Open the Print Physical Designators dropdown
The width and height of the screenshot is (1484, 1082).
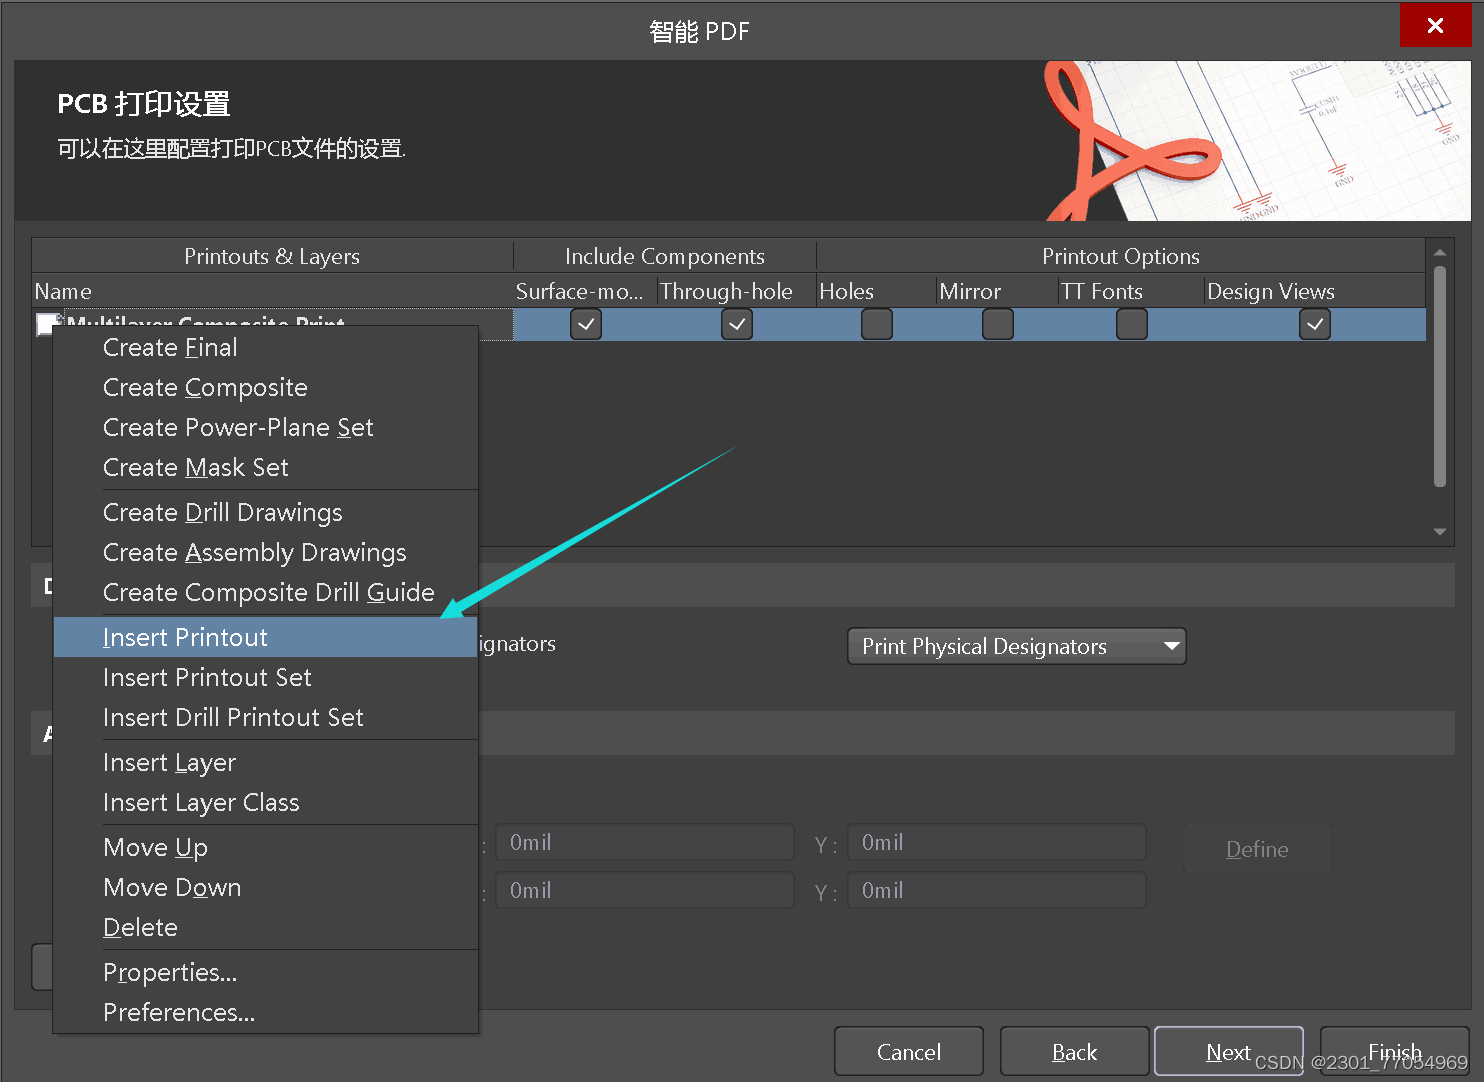point(1017,646)
